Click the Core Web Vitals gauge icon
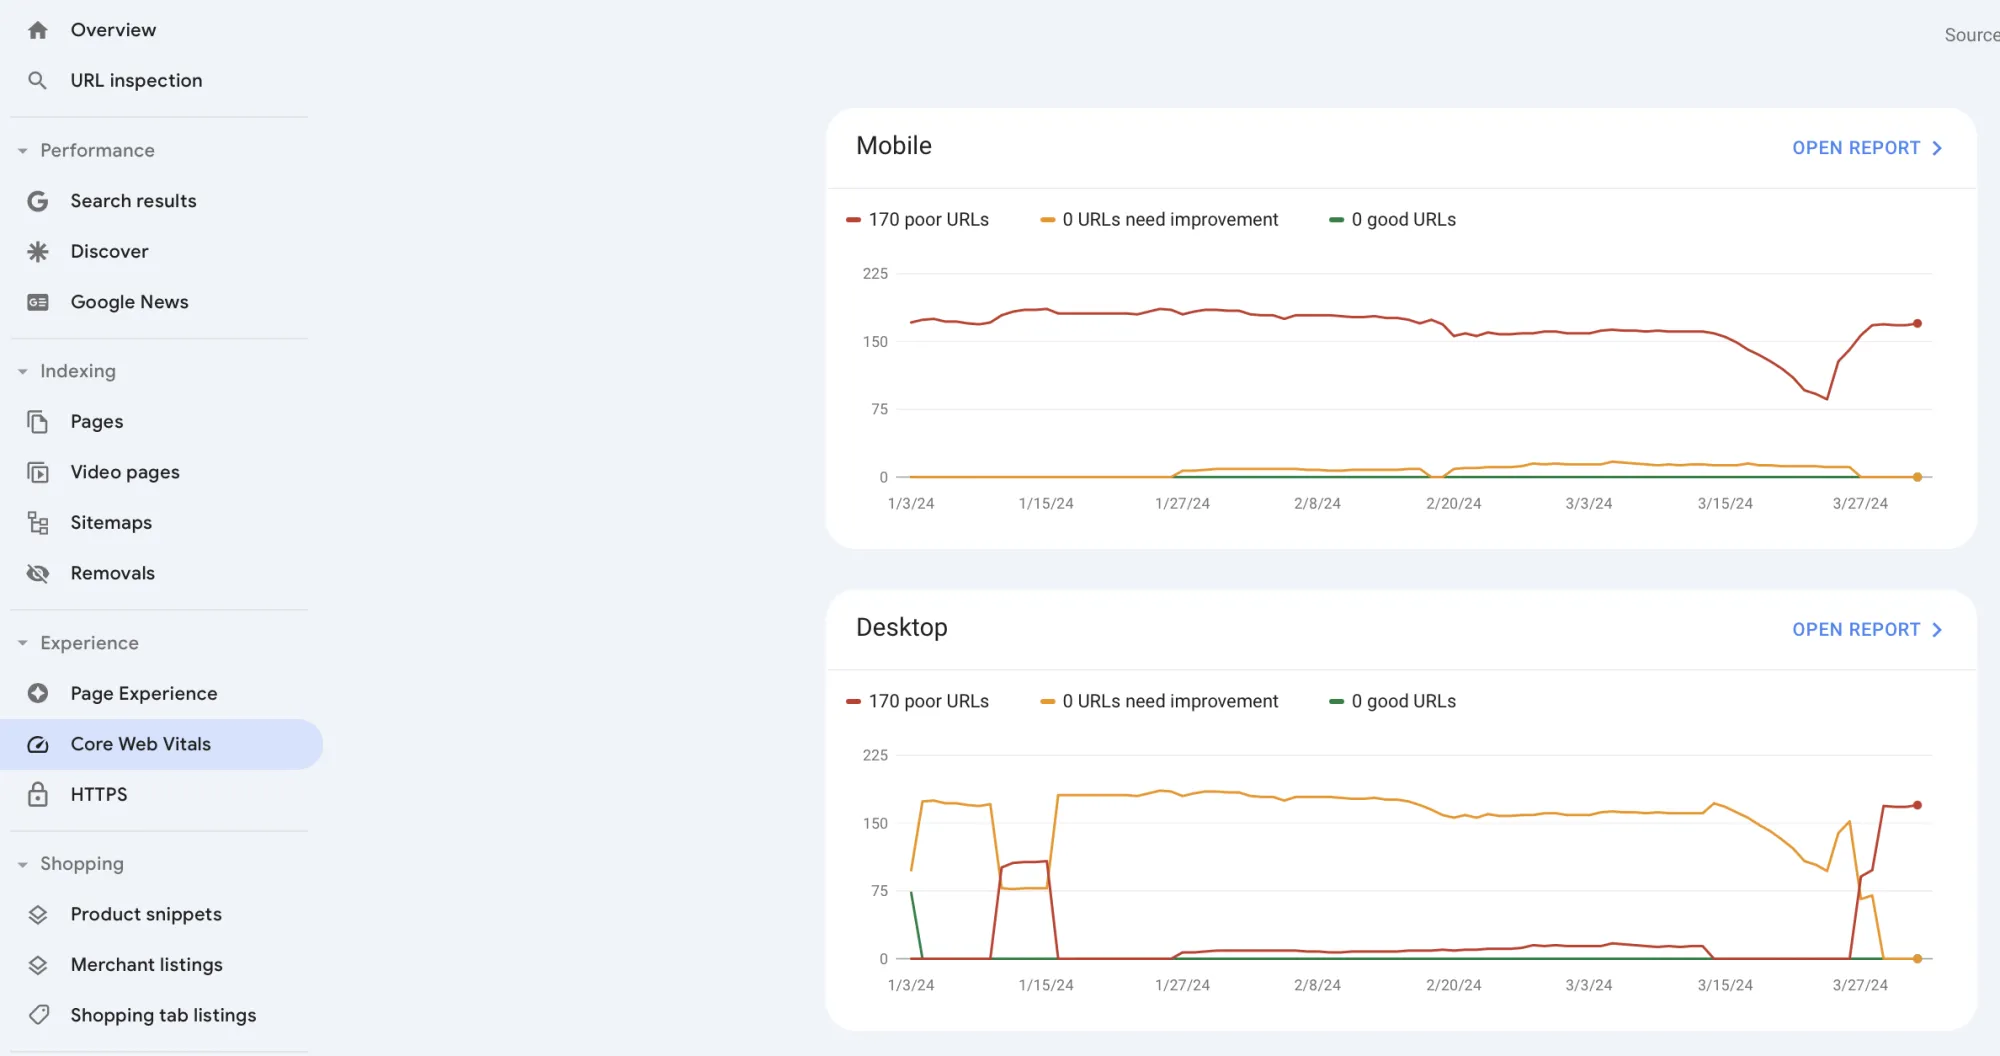2000x1056 pixels. tap(37, 744)
